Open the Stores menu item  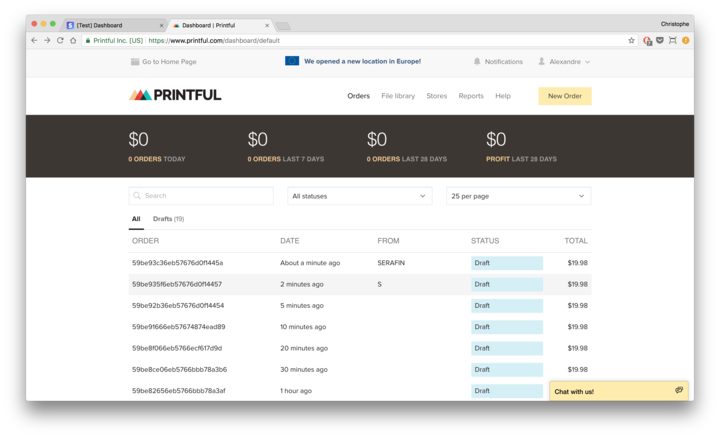[x=436, y=96]
